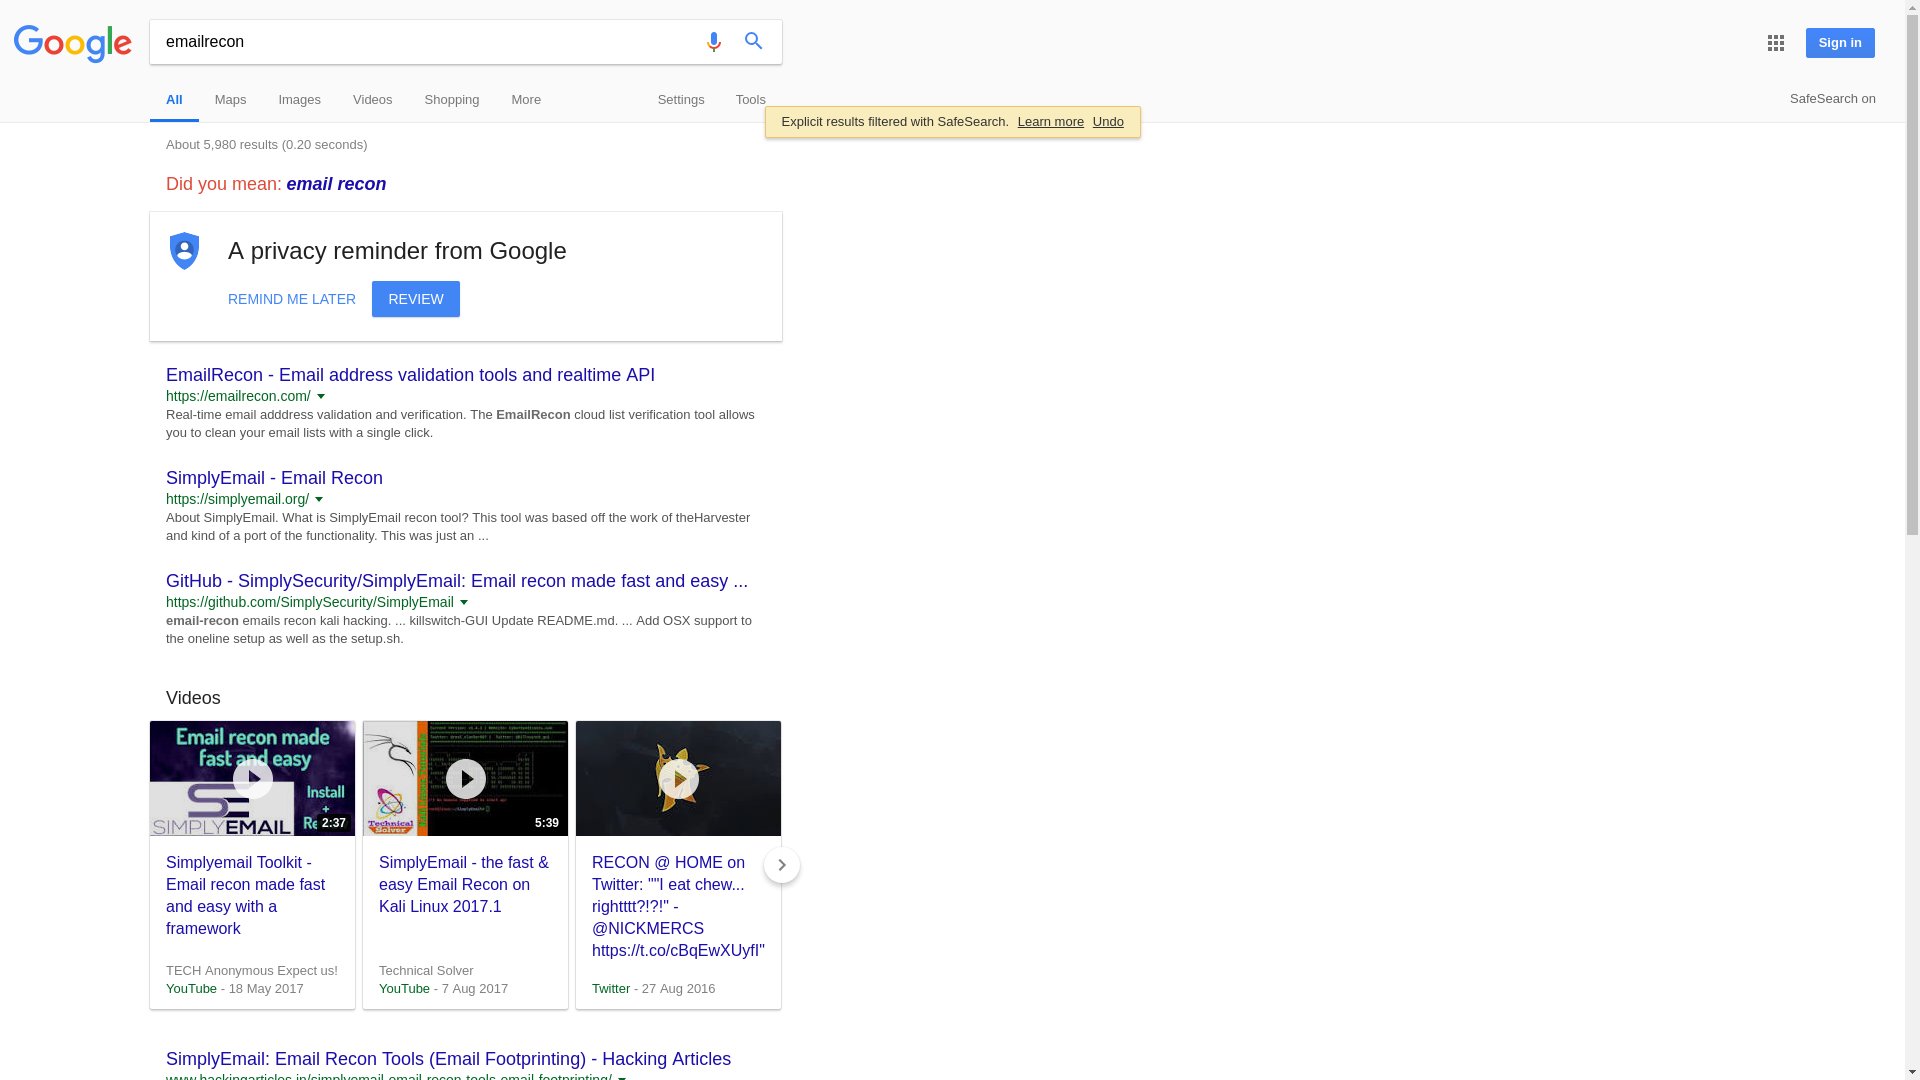Open the SimplyEmail Kali Linux 2017.1 video title
The width and height of the screenshot is (1920, 1080).
[464, 885]
